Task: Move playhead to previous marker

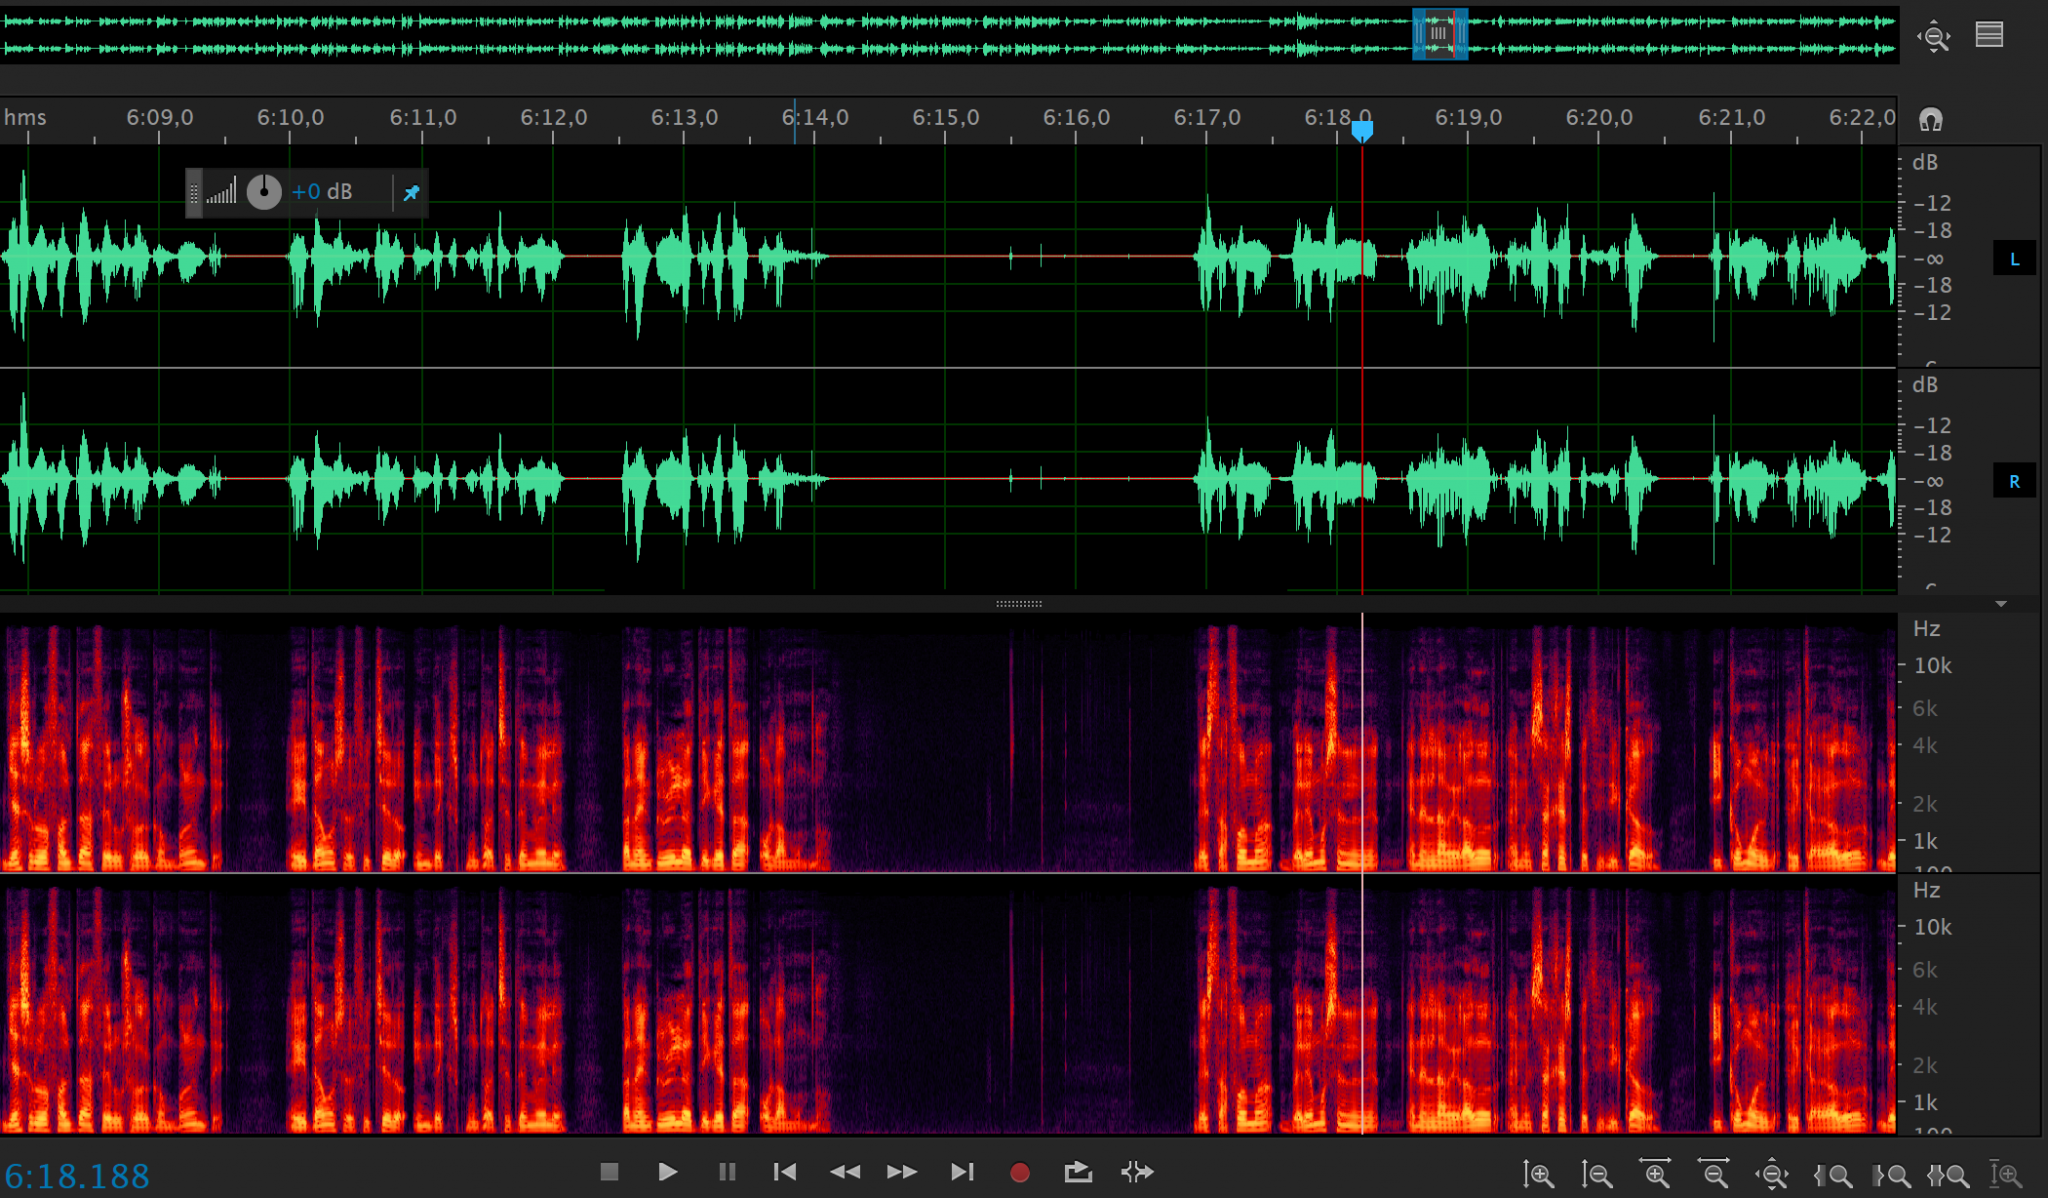Action: click(785, 1172)
